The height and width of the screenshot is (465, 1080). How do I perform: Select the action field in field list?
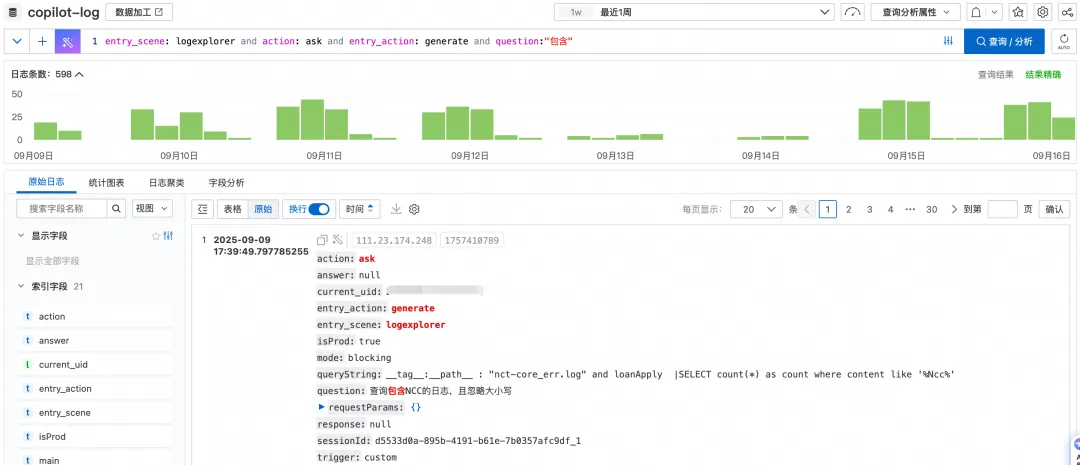pyautogui.click(x=94, y=317)
